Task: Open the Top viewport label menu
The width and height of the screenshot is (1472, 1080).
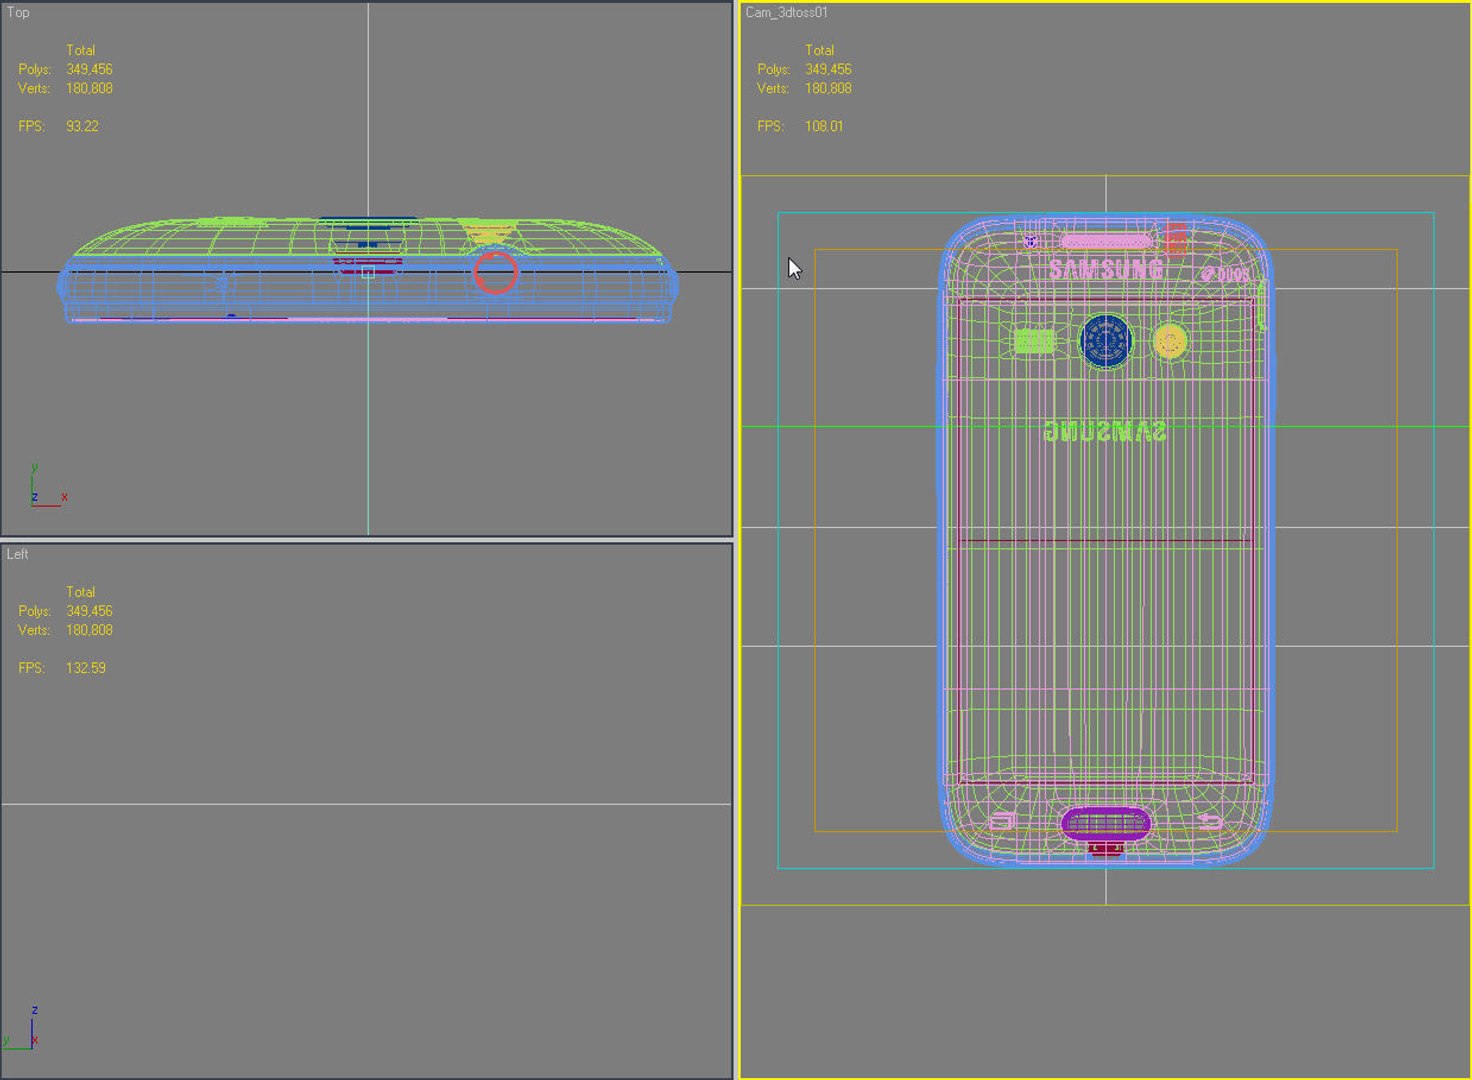Action: coord(18,12)
